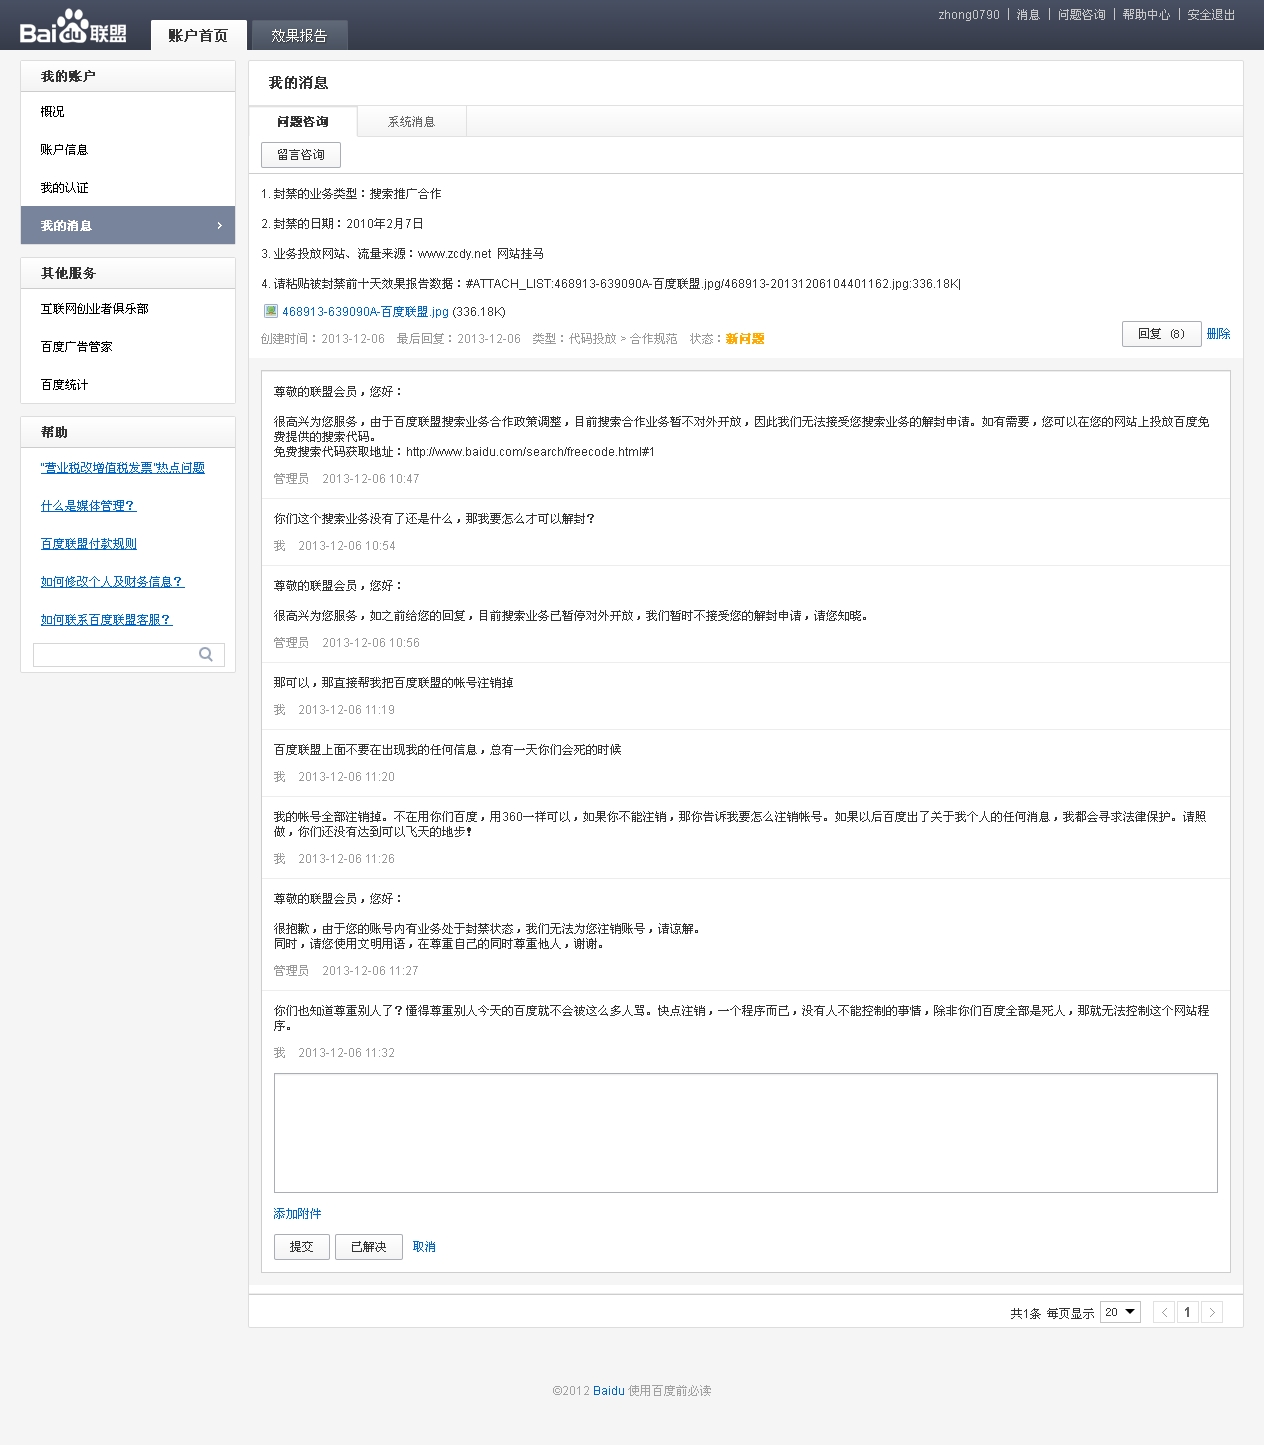Click into the reply text area
The height and width of the screenshot is (1445, 1264).
pos(746,1133)
